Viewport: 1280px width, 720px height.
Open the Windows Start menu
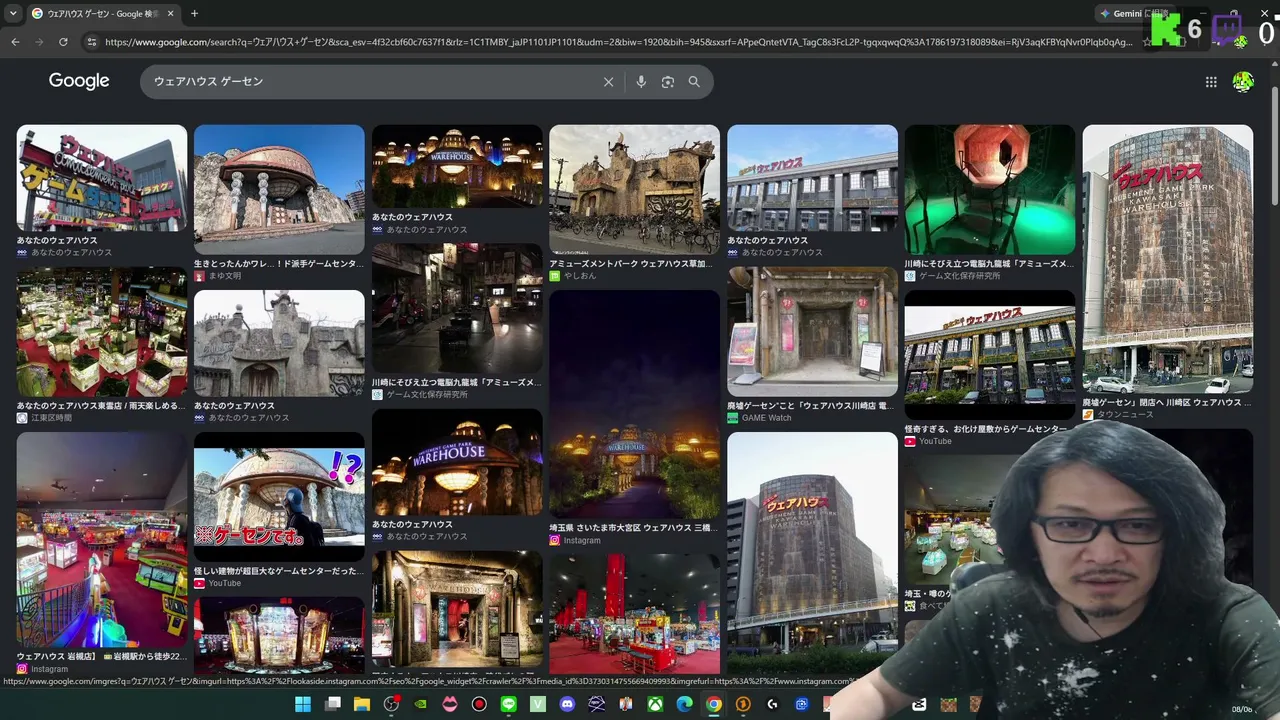303,704
